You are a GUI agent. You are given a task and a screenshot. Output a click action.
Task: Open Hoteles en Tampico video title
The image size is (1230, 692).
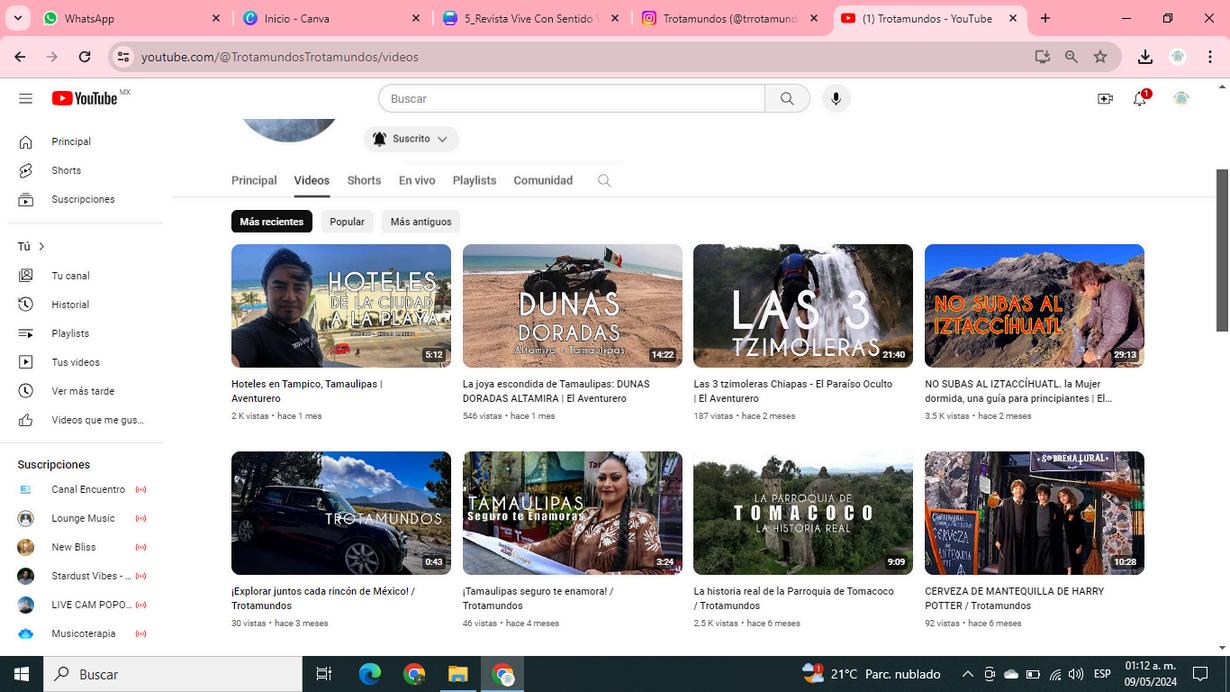tap(307, 391)
